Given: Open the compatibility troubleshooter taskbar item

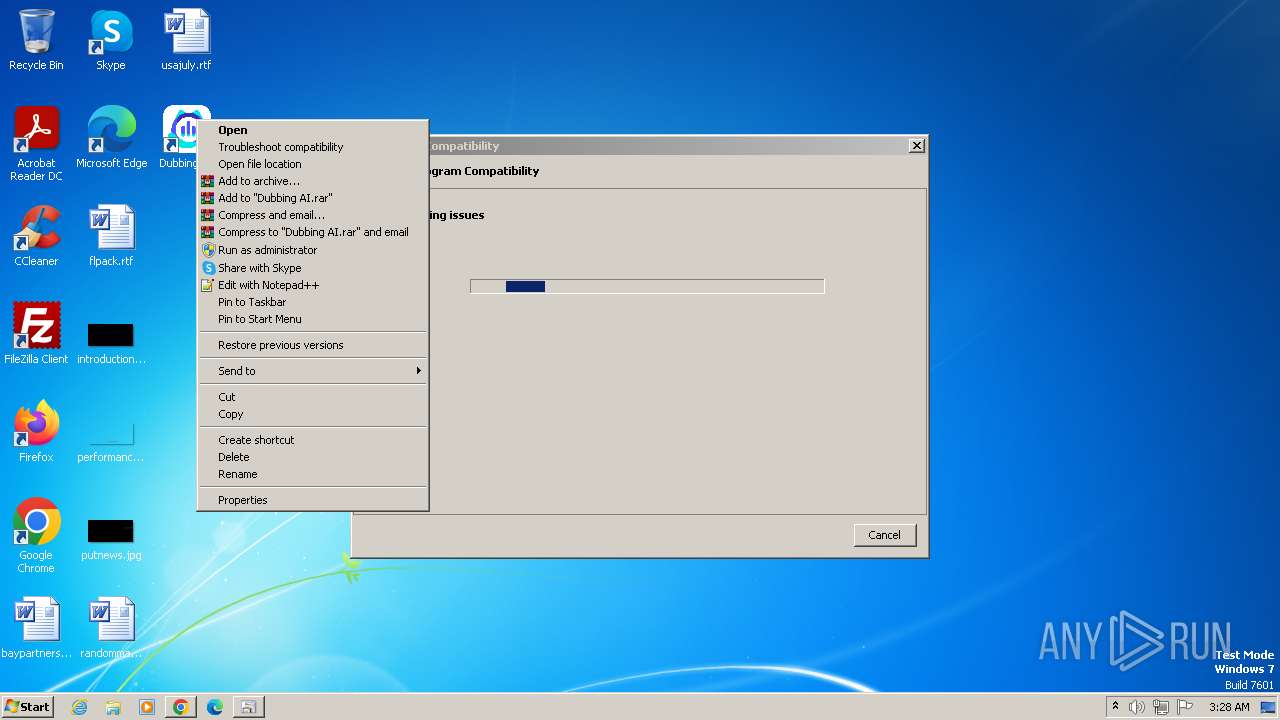Looking at the screenshot, I should click(248, 707).
